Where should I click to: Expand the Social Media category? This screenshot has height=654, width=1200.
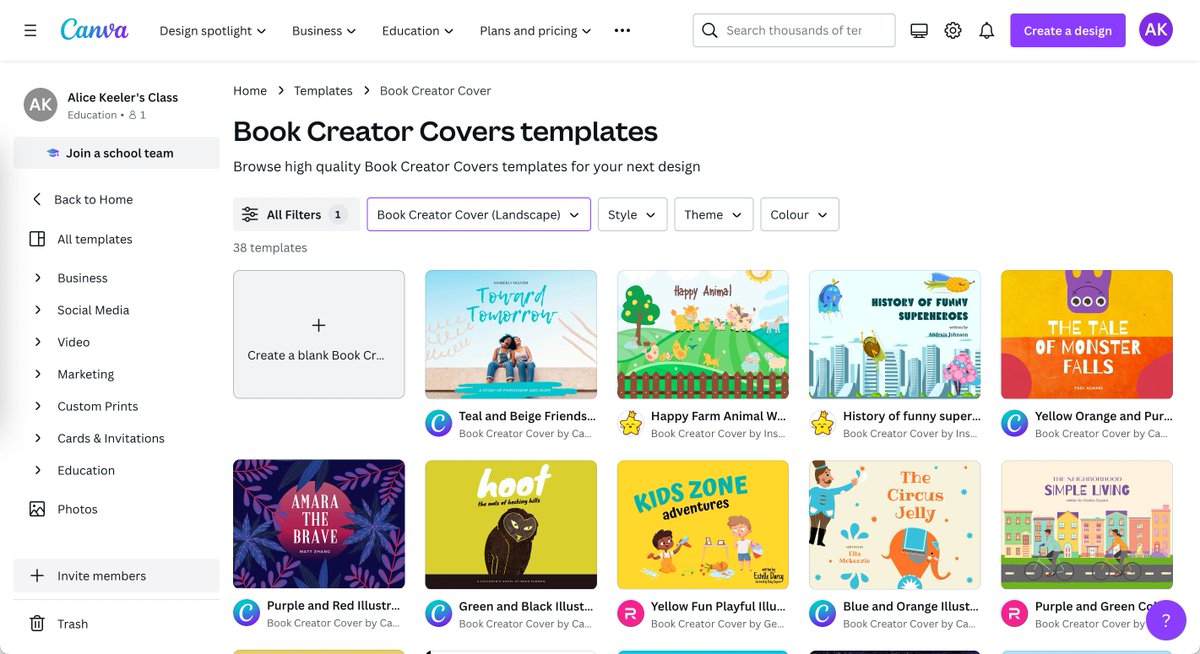(38, 310)
